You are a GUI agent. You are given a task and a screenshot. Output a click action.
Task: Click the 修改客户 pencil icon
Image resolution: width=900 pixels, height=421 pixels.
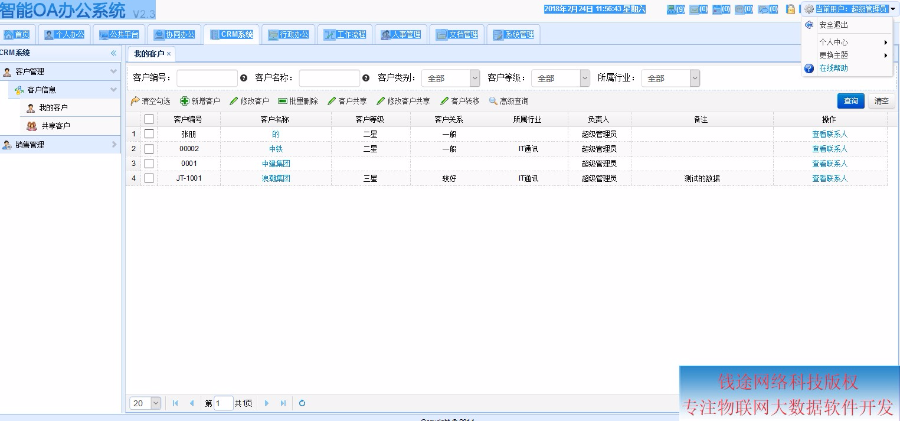(234, 101)
